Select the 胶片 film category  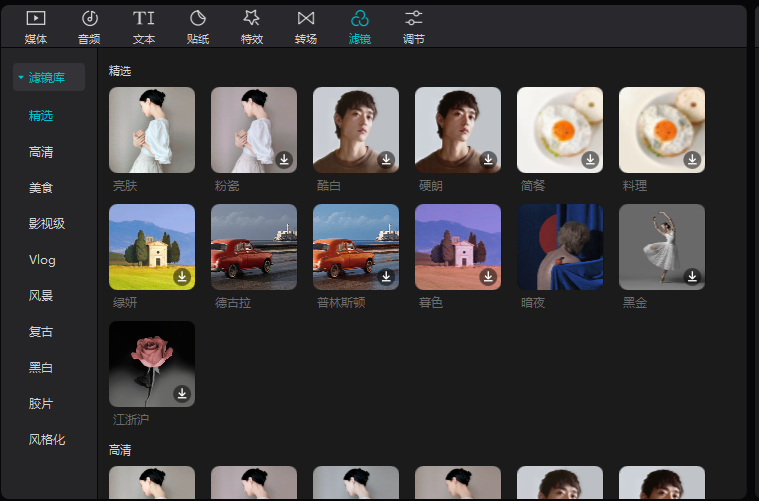[x=41, y=404]
